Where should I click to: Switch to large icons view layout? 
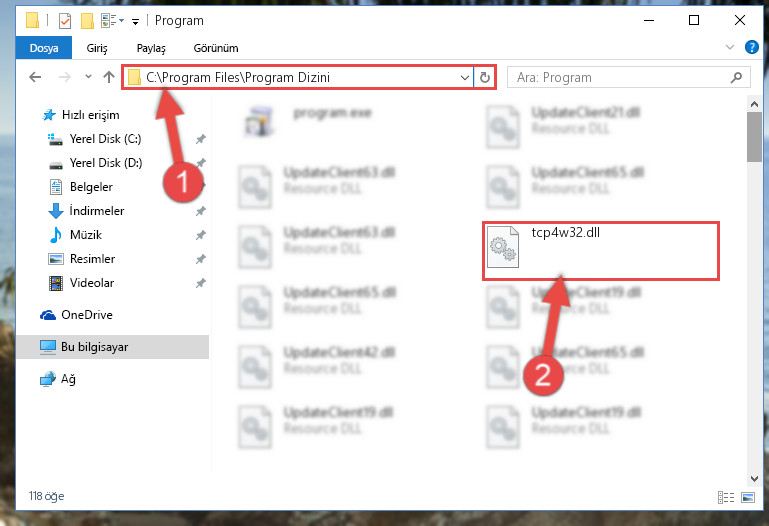(748, 498)
